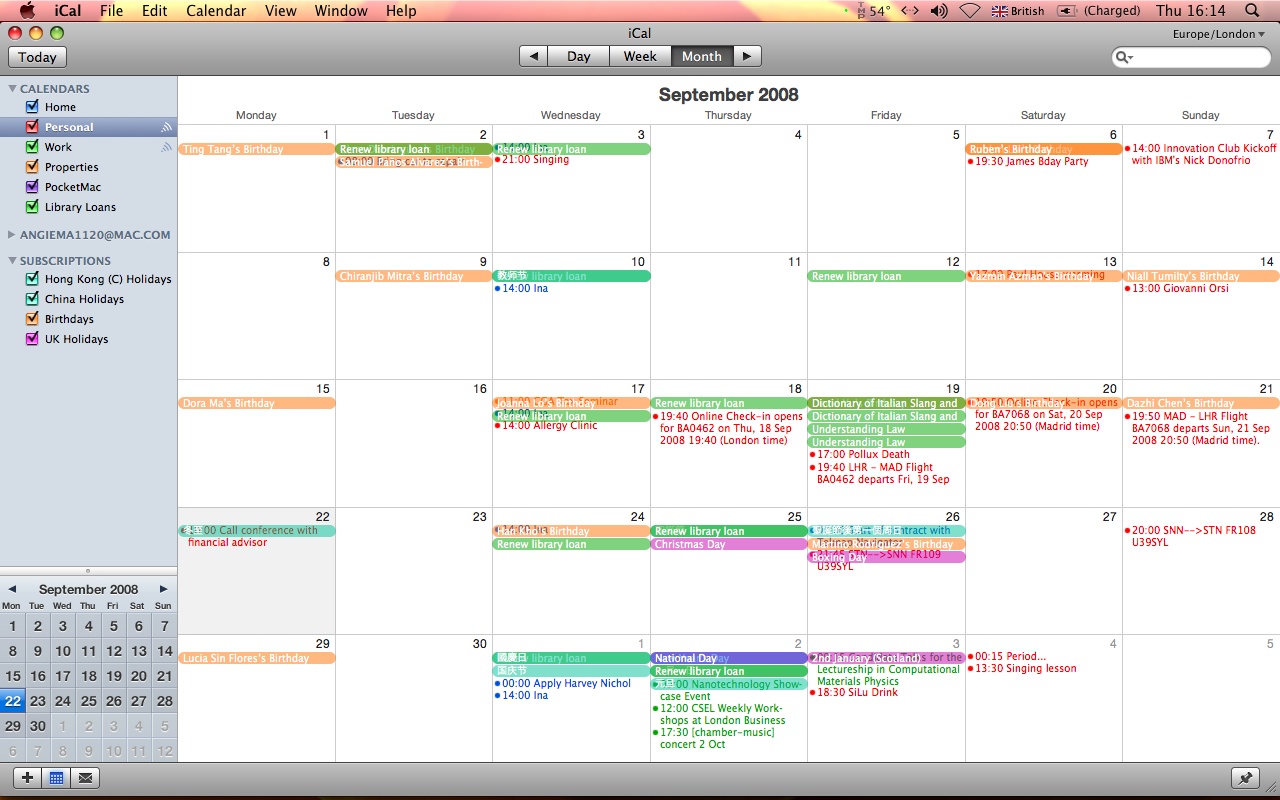This screenshot has height=800, width=1280.
Task: Click the volume speaker icon
Action: click(938, 11)
